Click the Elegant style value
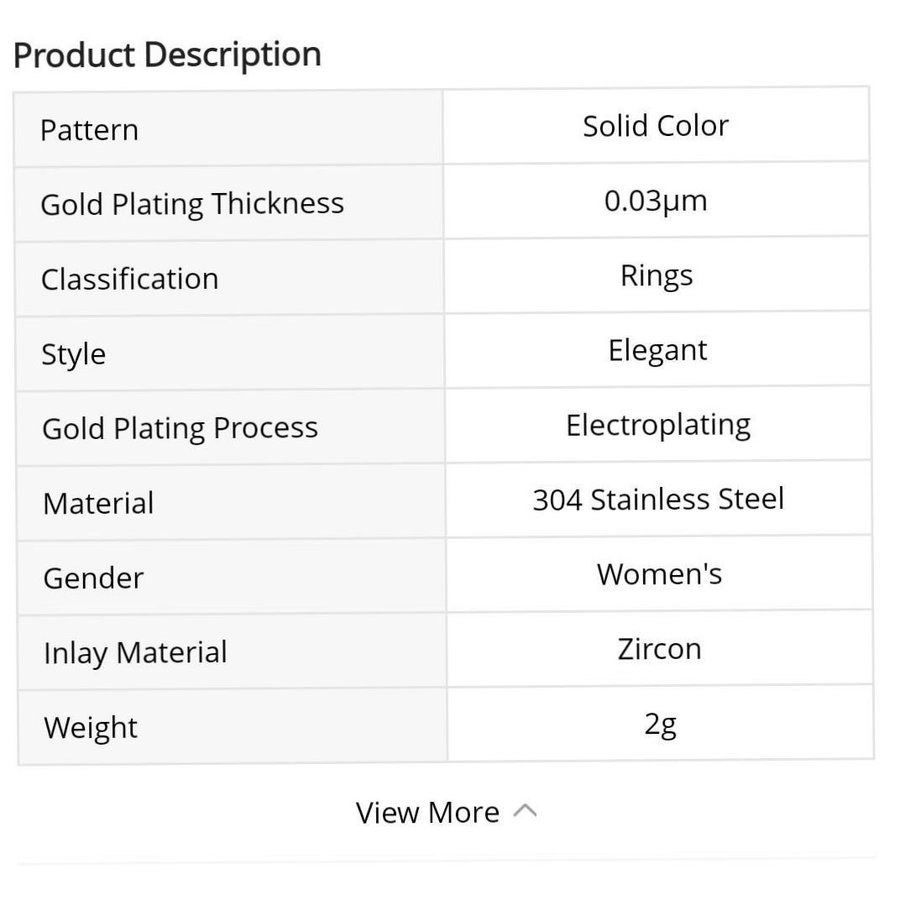900x900 pixels. [657, 350]
